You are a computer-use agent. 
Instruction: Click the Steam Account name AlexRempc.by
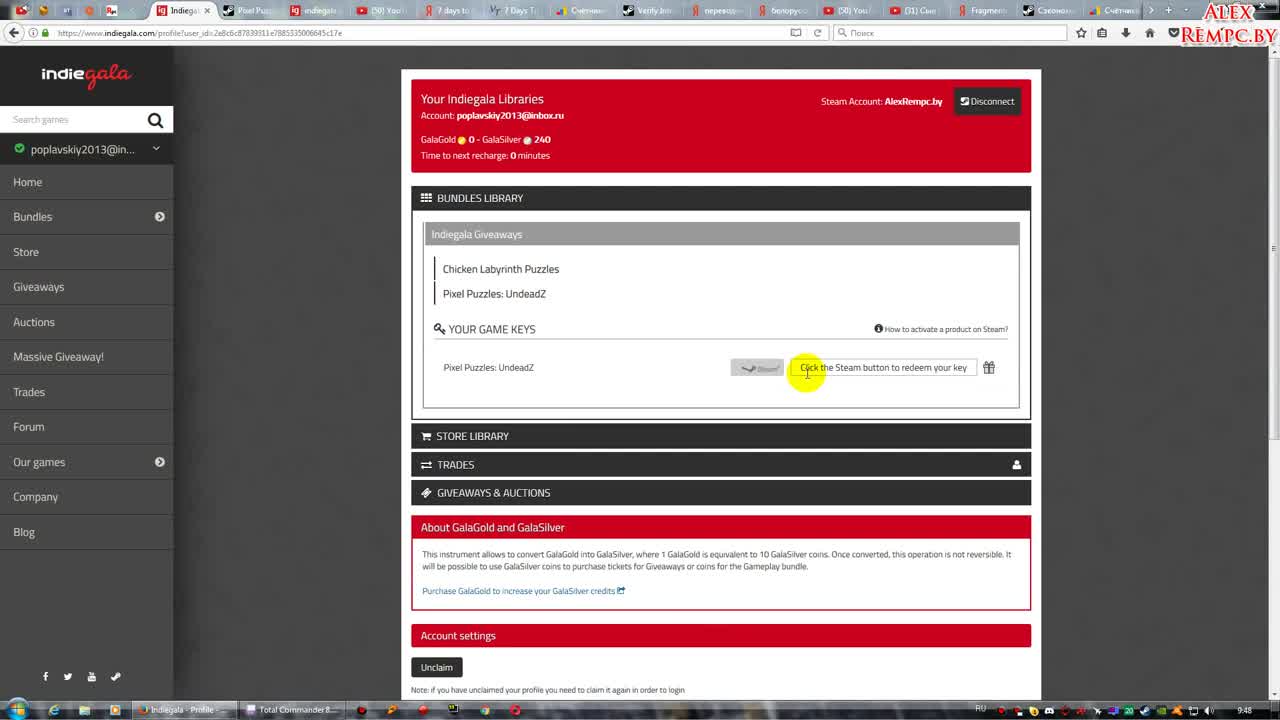click(913, 102)
